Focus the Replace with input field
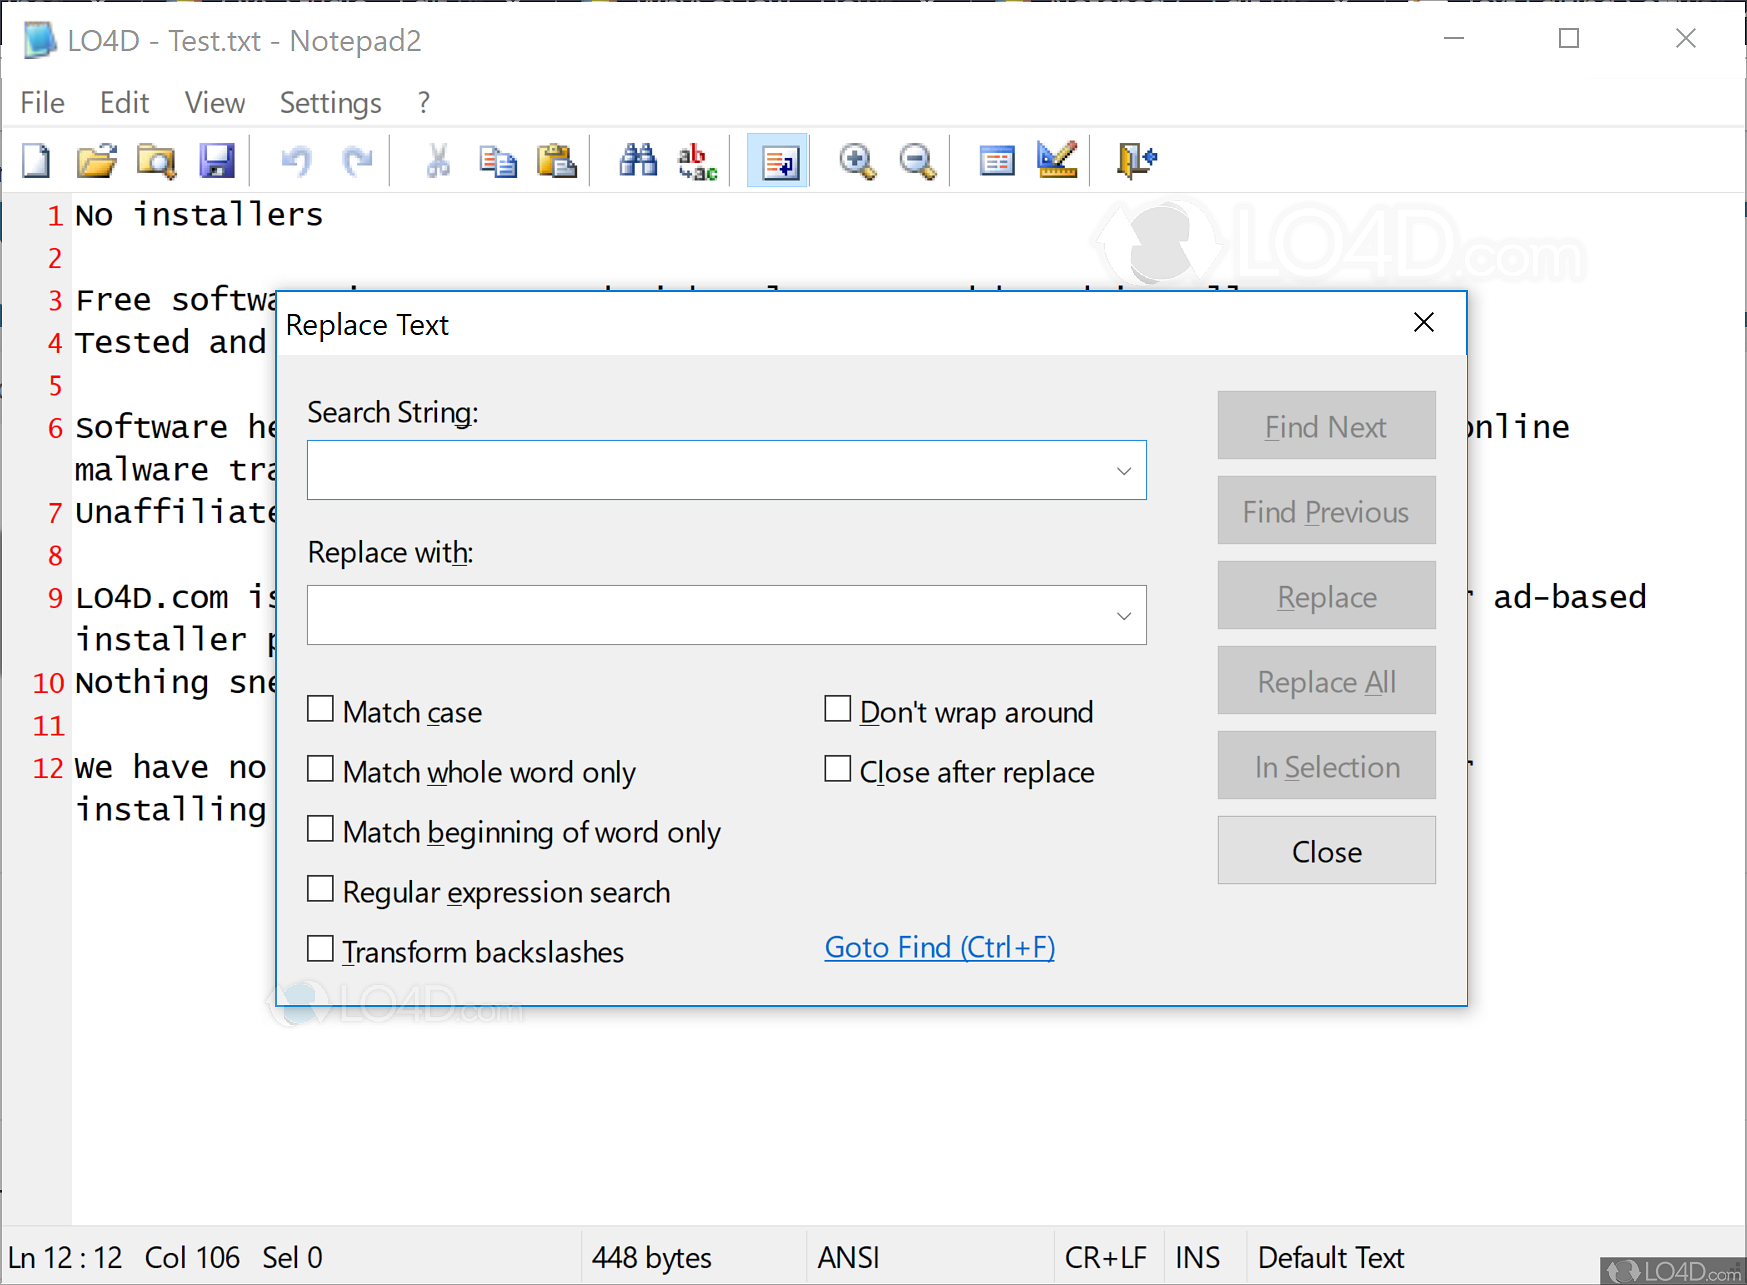The height and width of the screenshot is (1285, 1747). click(x=726, y=615)
